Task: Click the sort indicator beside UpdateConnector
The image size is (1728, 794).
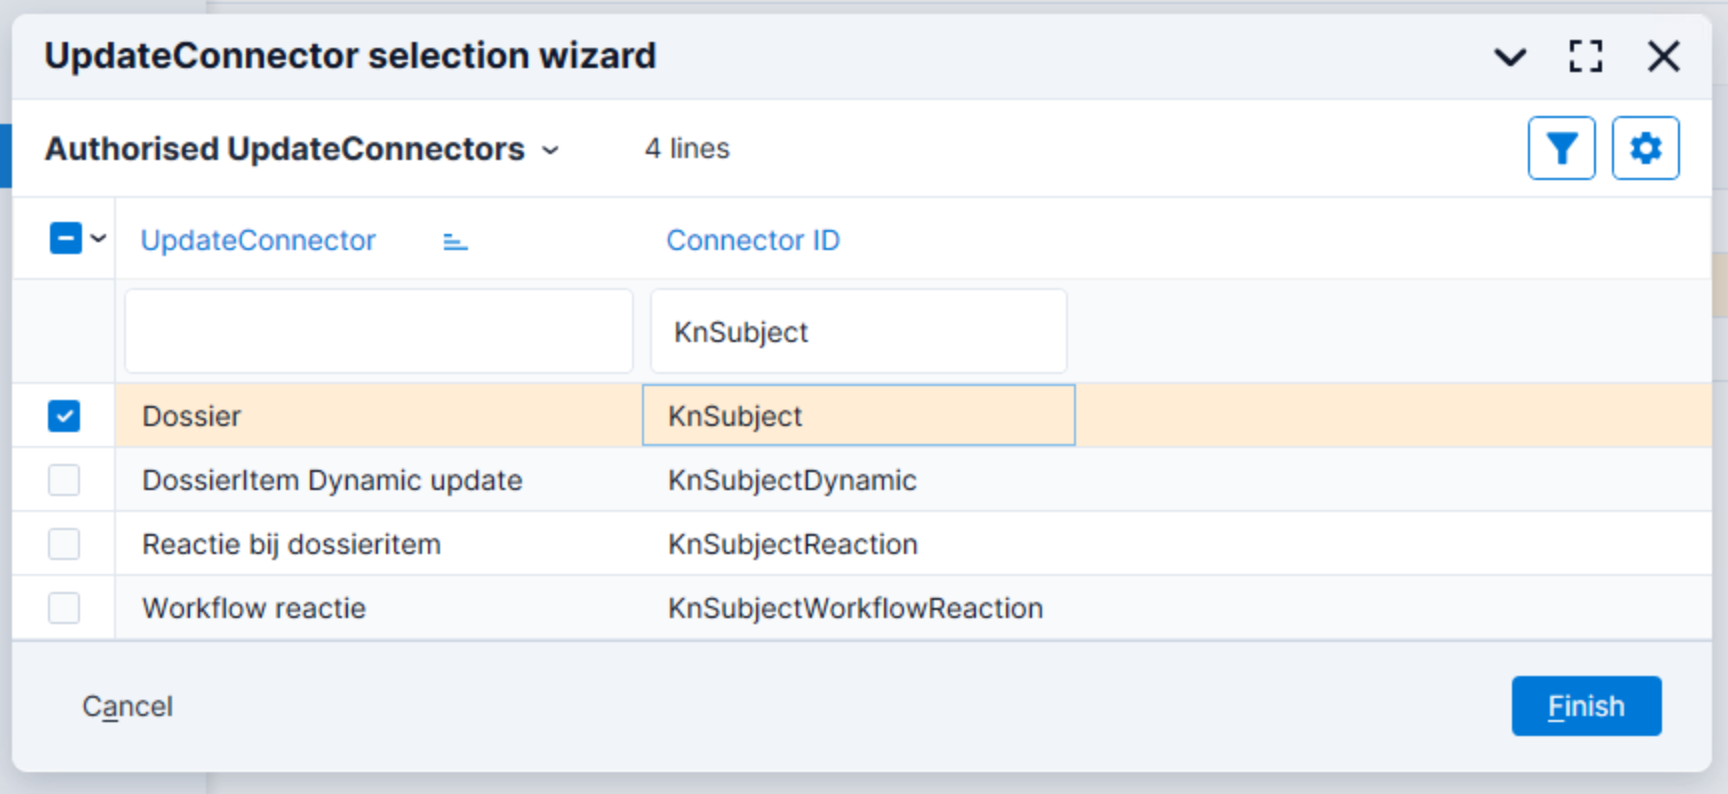Action: 455,241
